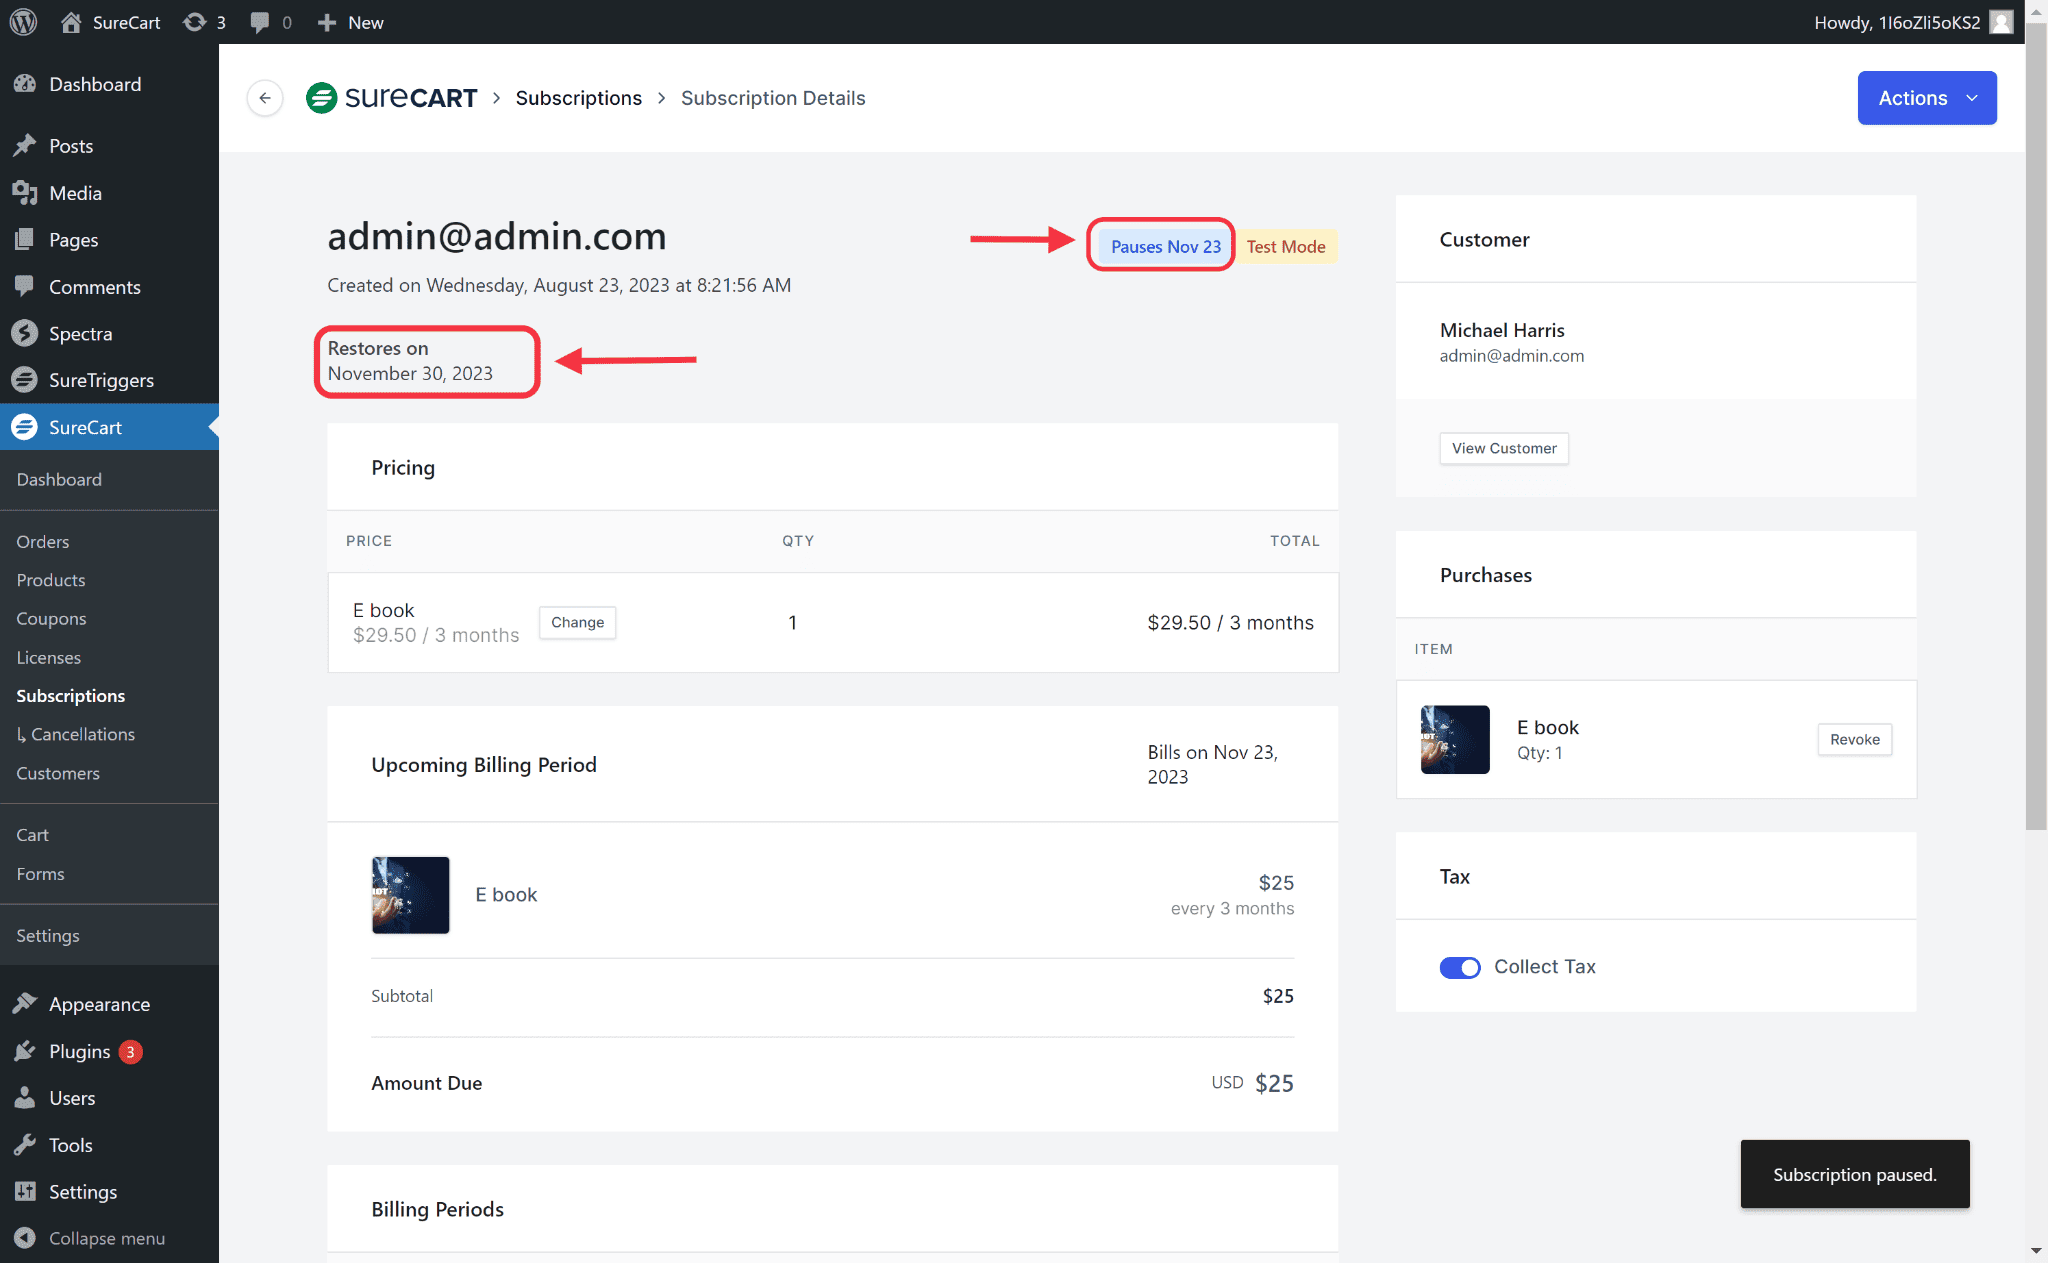
Task: Open the updates icon showing 3
Action: point(204,22)
